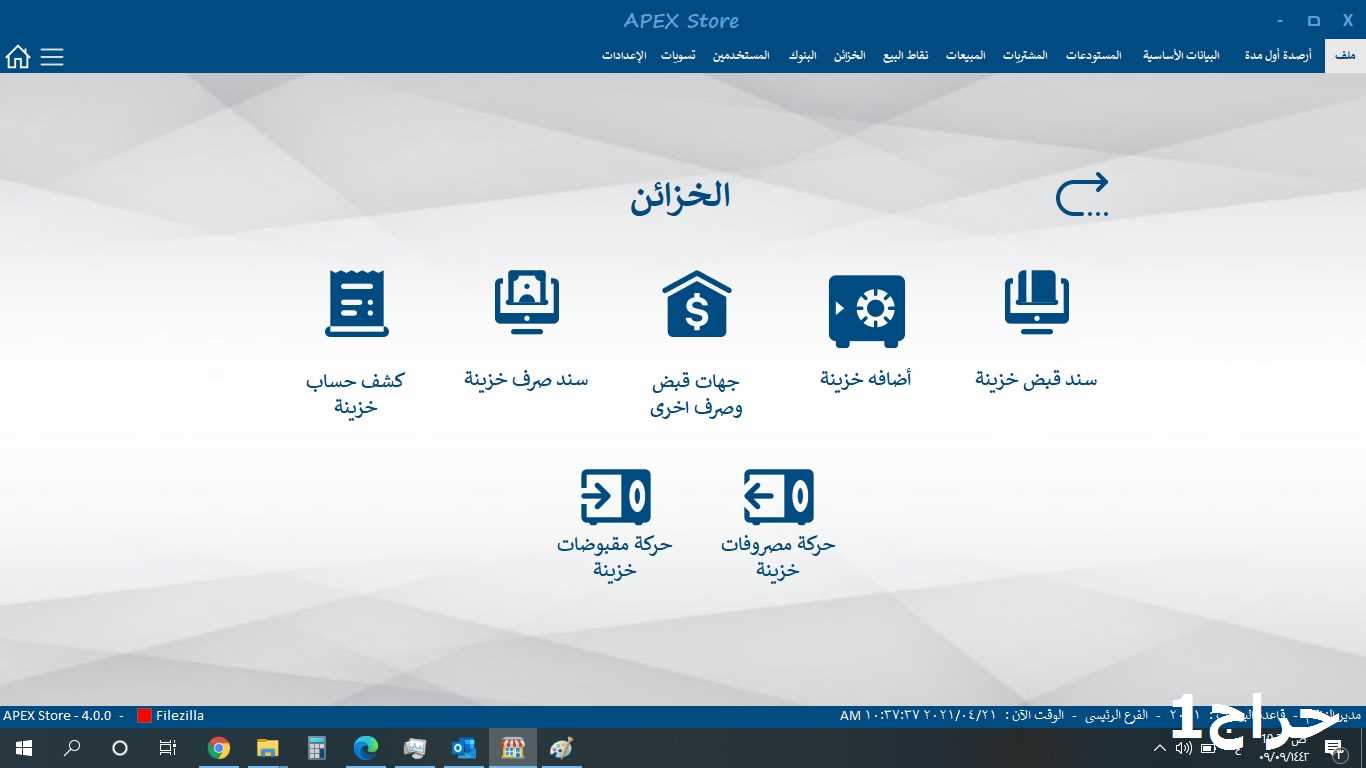Launch Google Chrome from the taskbar
Image resolution: width=1366 pixels, height=768 pixels.
[218, 748]
